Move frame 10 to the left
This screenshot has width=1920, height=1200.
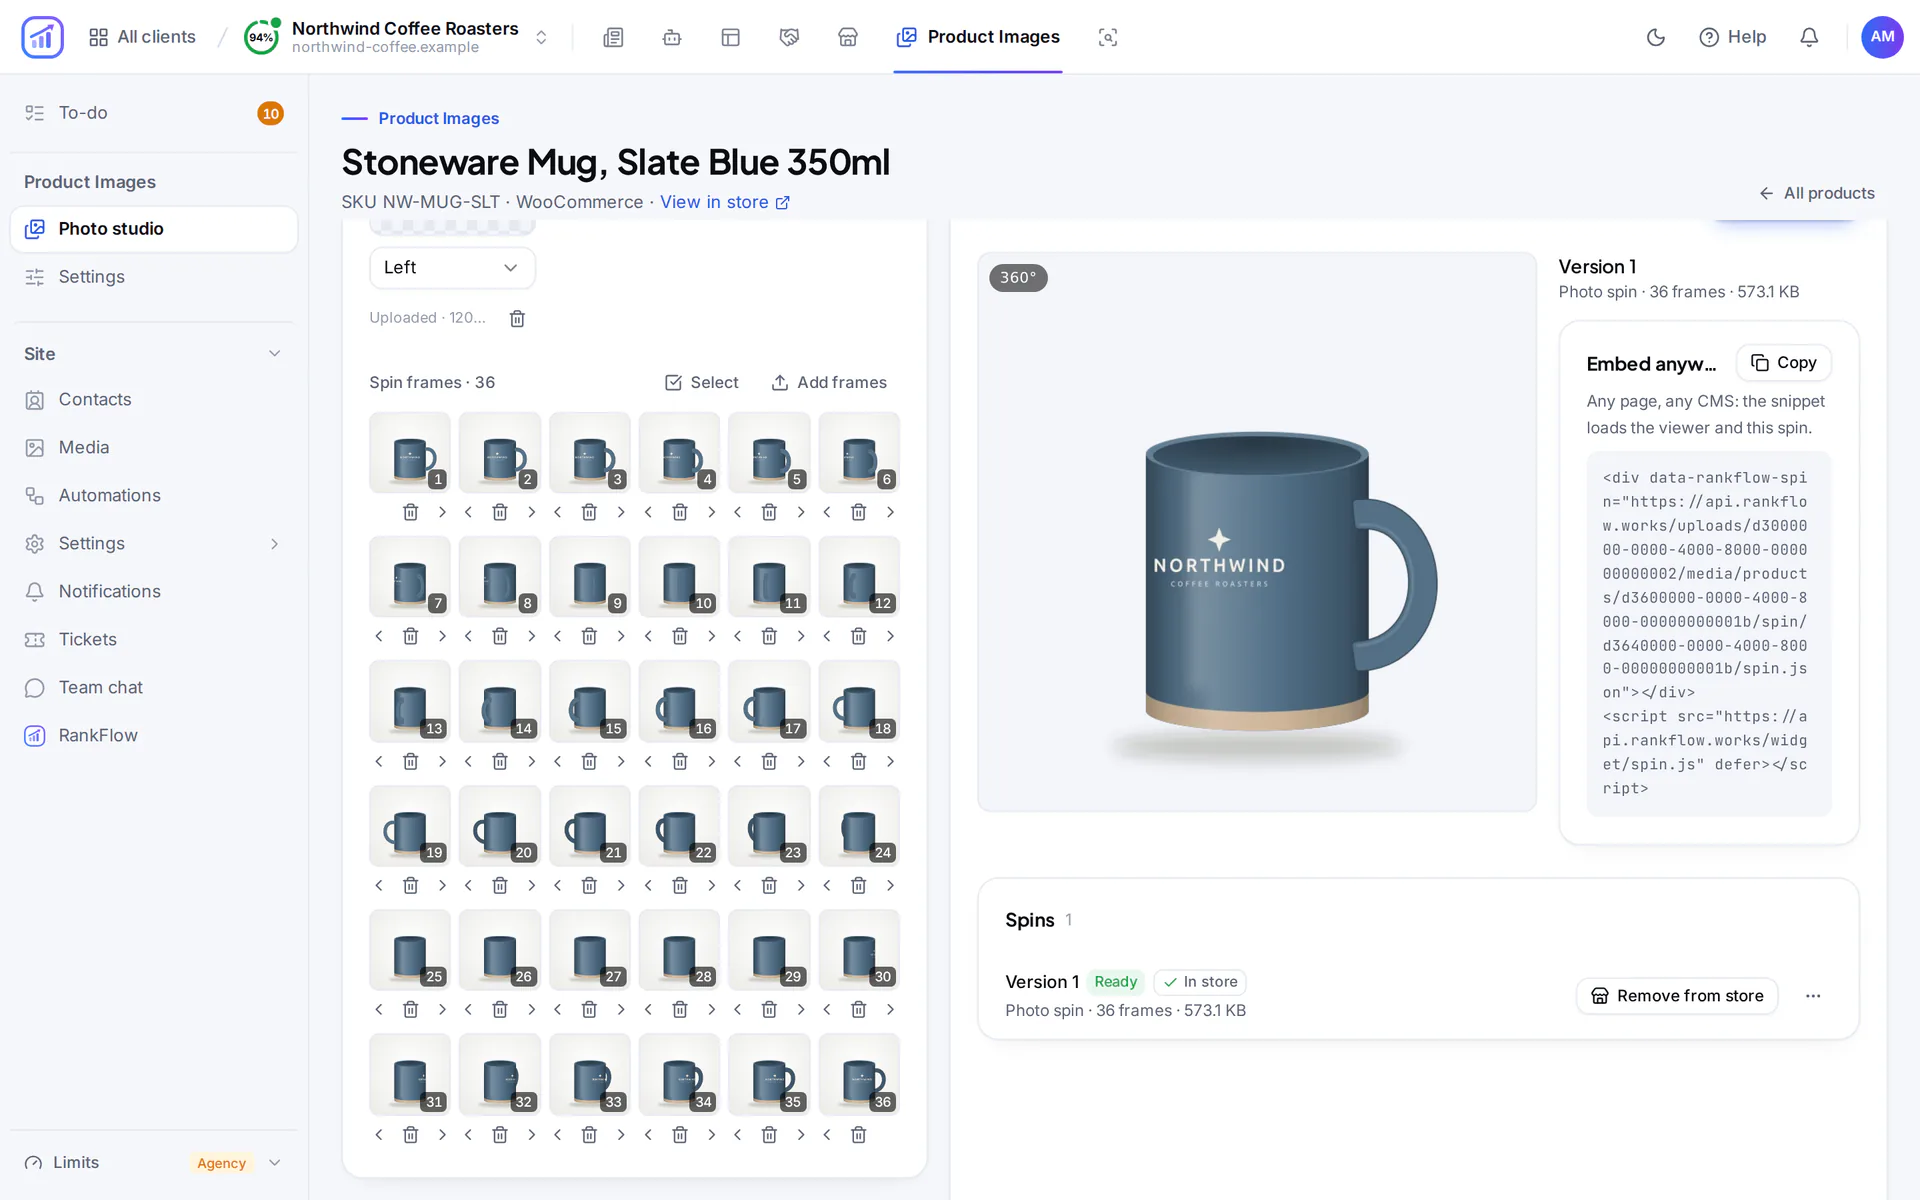point(648,636)
